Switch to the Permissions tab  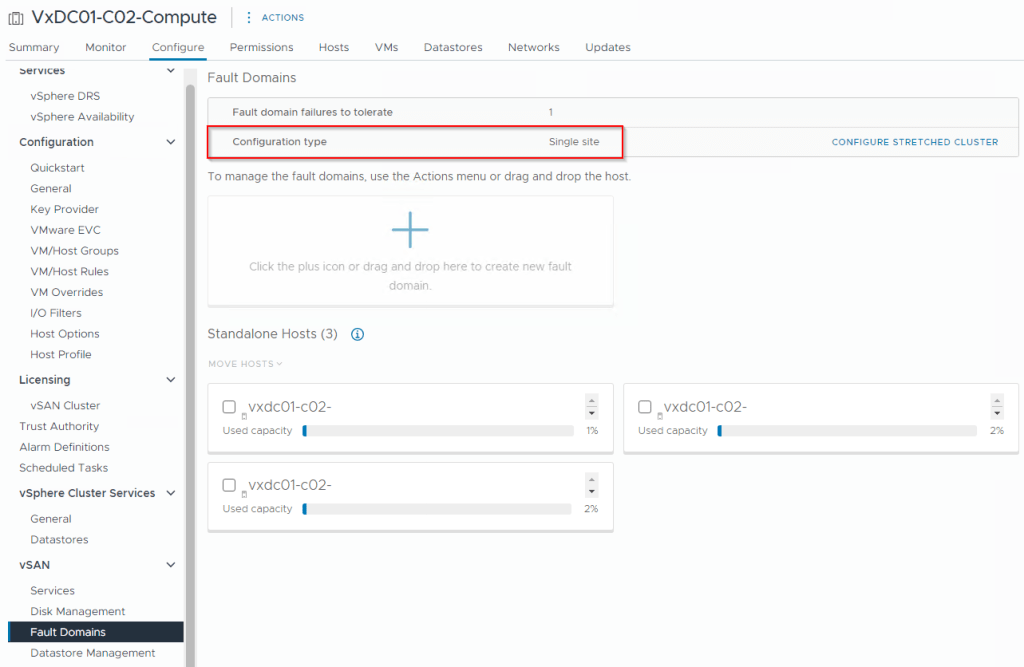pyautogui.click(x=261, y=47)
